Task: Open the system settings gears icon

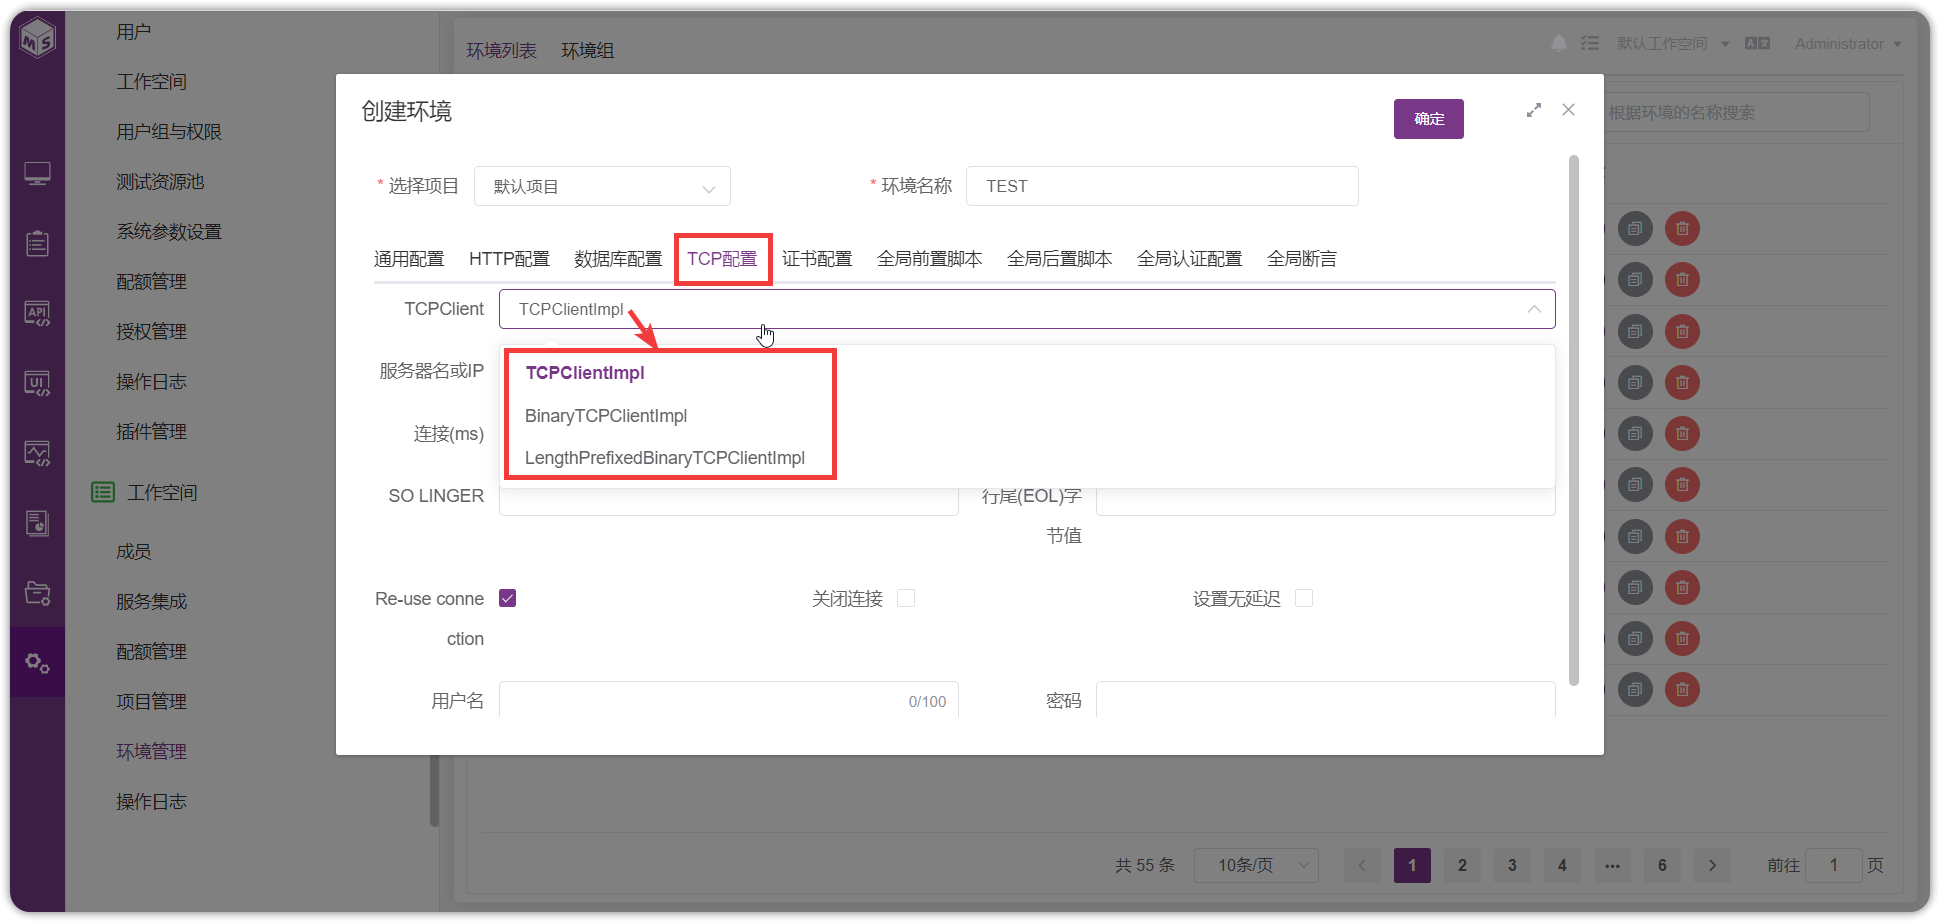Action: point(37,662)
